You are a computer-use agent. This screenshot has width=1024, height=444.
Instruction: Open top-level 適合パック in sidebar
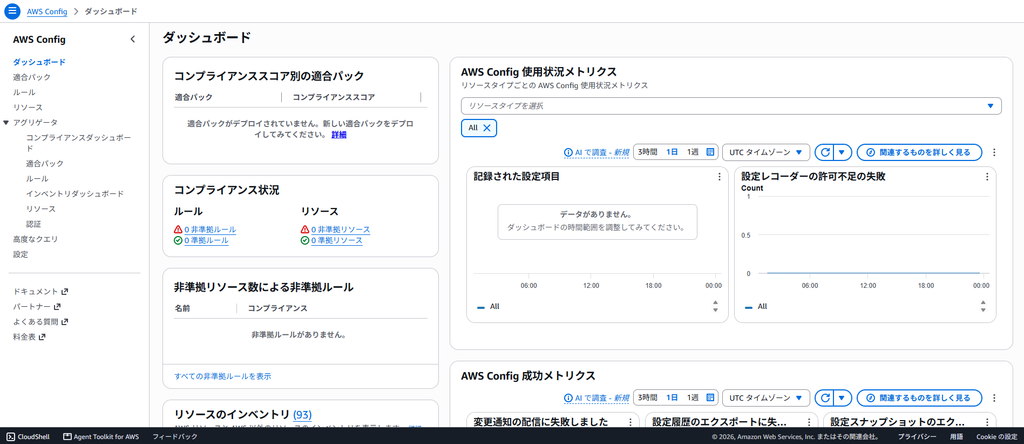pos(31,77)
